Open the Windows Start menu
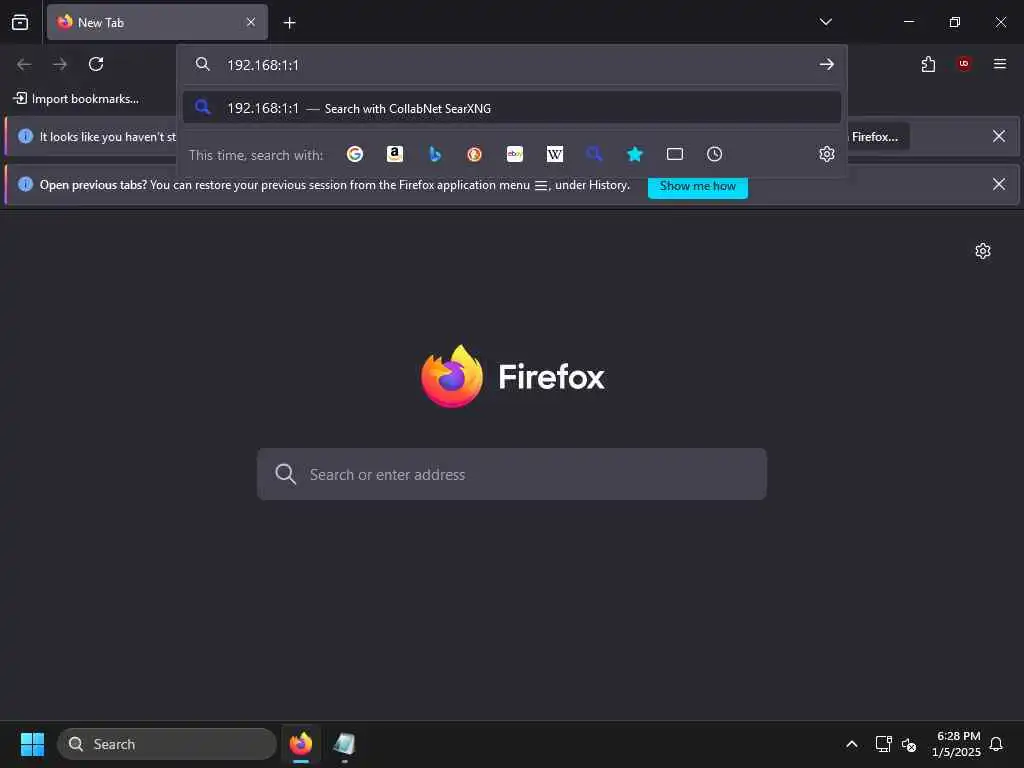 (x=32, y=744)
